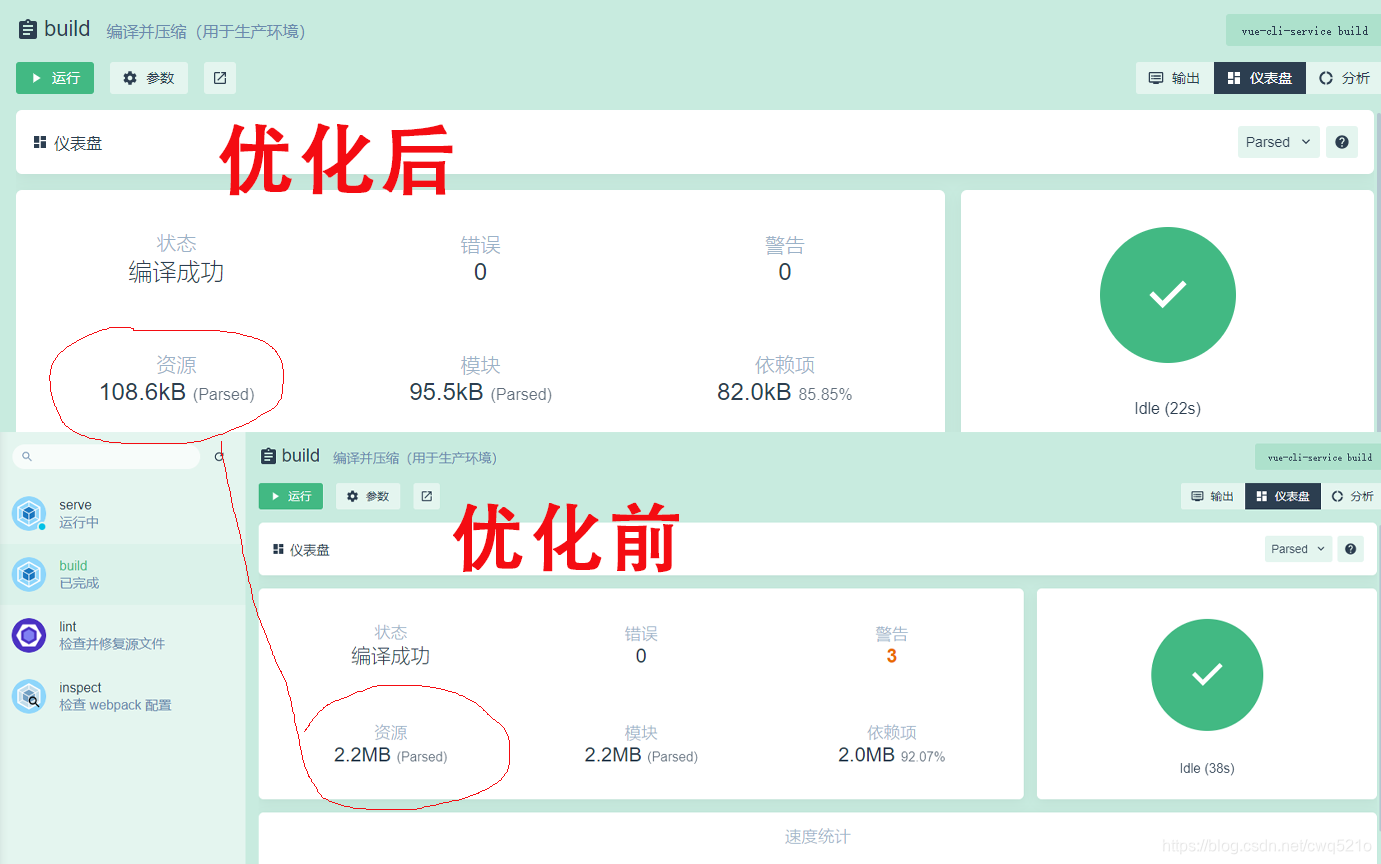The height and width of the screenshot is (864, 1381).
Task: Click the lint task ESLint icon
Action: 29,635
